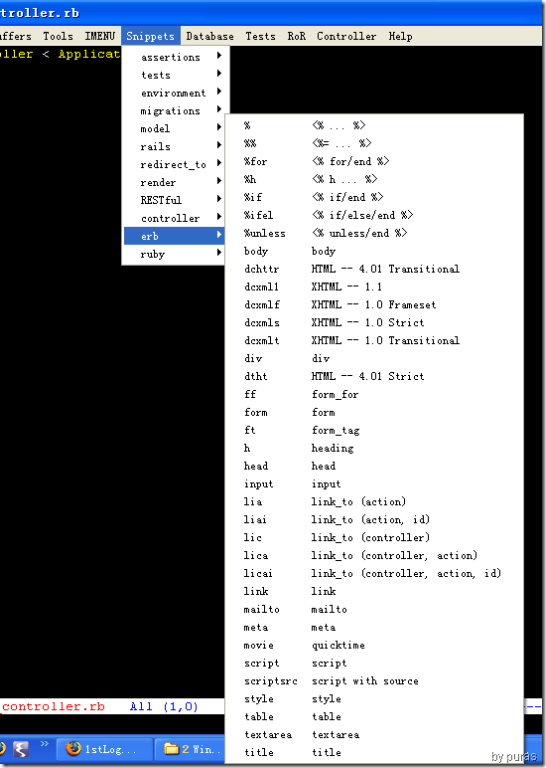Open the Controller menu in the menu bar
Viewport: 546px width, 768px height.
(346, 36)
